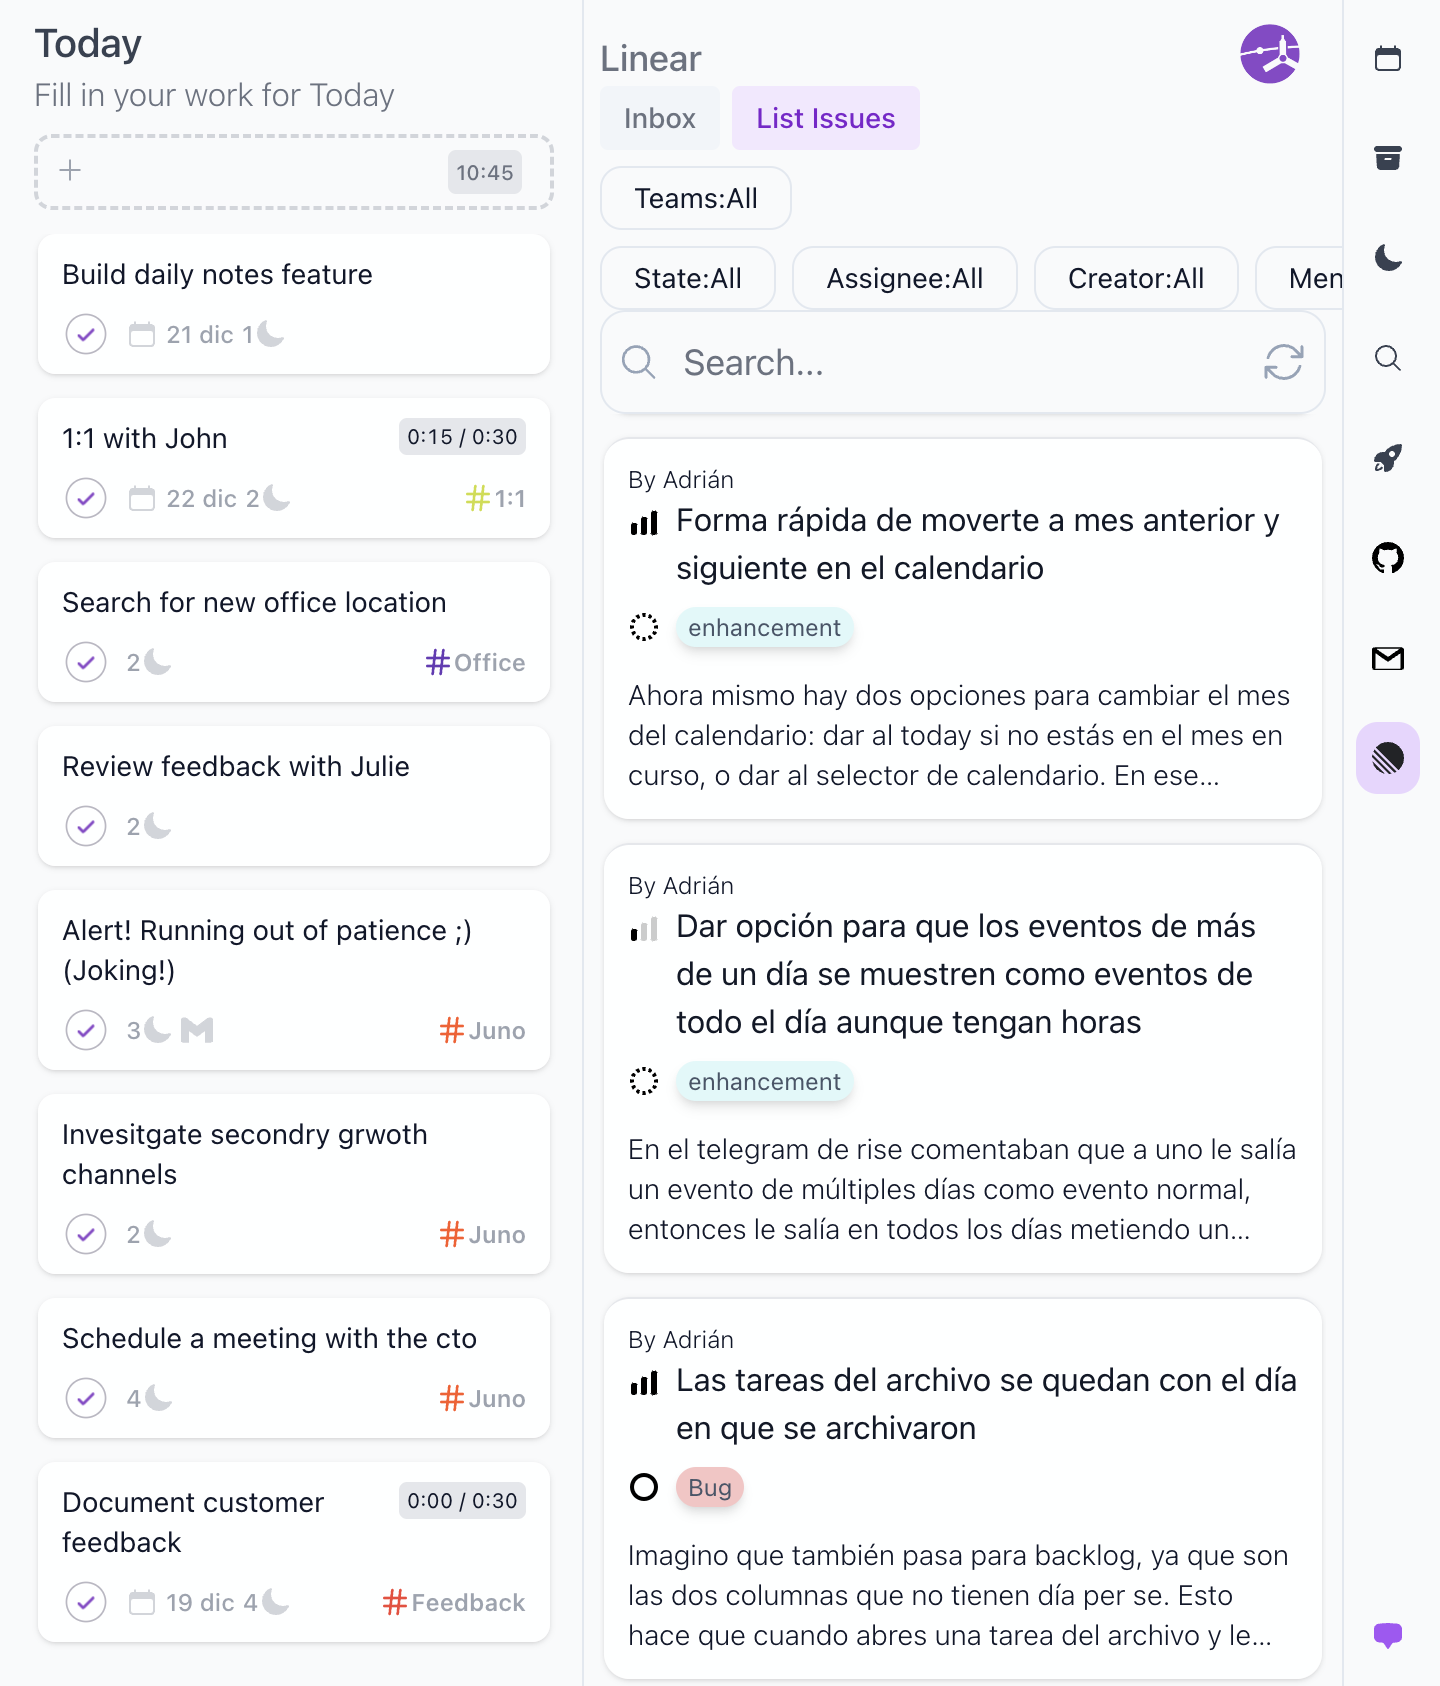Expand the State:All filter
This screenshot has height=1686, width=1440.
point(687,278)
